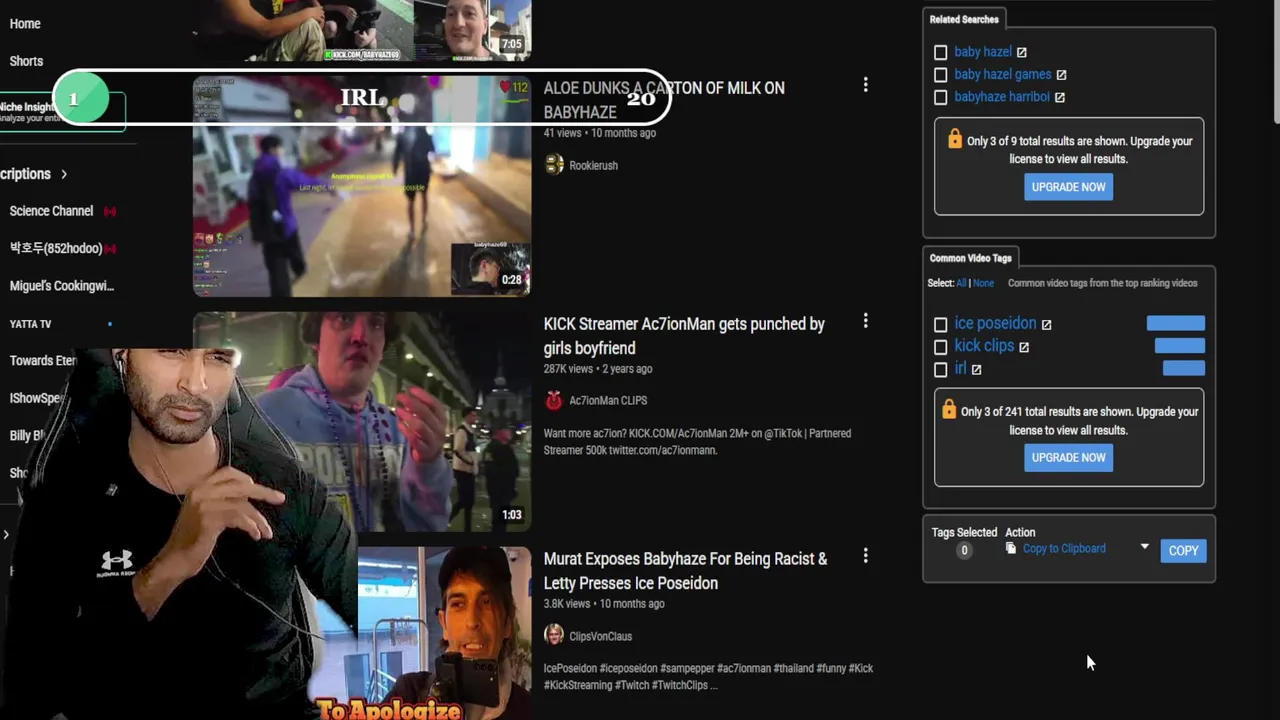Image resolution: width=1280 pixels, height=720 pixels.
Task: Open YATTA TV subscription
Action: 30,324
